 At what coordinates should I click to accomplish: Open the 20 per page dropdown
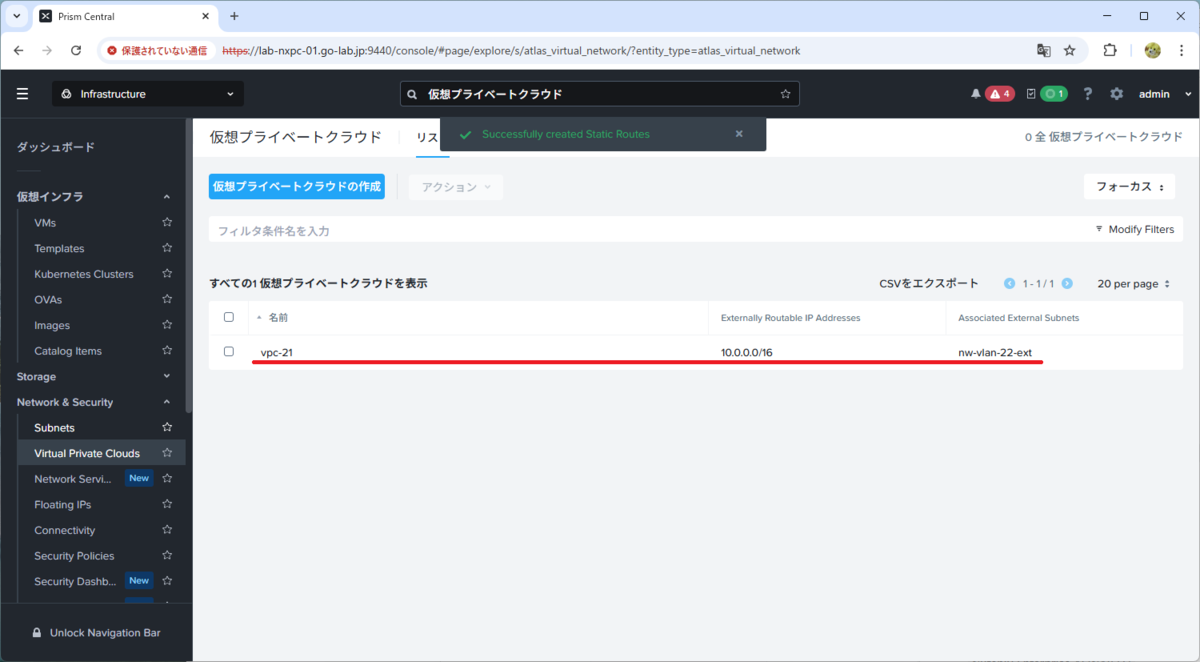coord(1134,284)
